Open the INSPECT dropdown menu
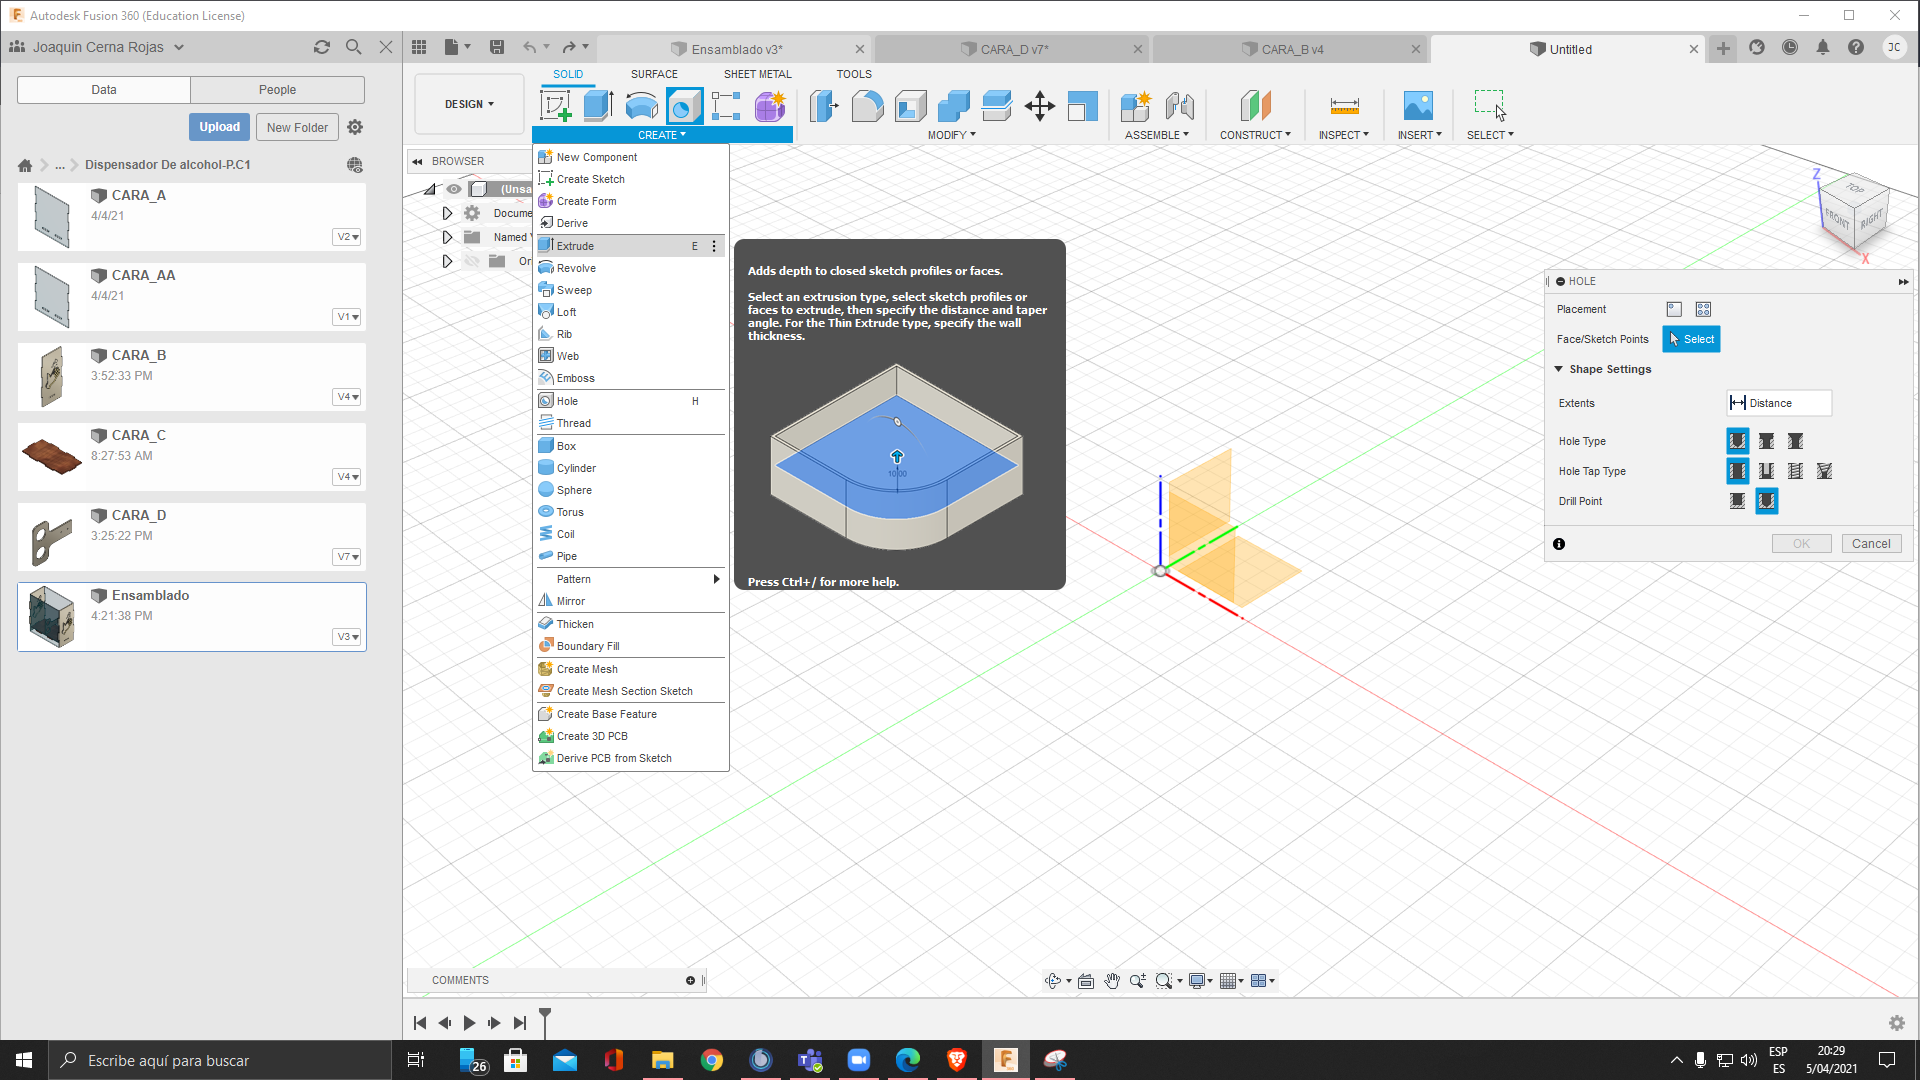Image resolution: width=1920 pixels, height=1080 pixels. point(1343,135)
